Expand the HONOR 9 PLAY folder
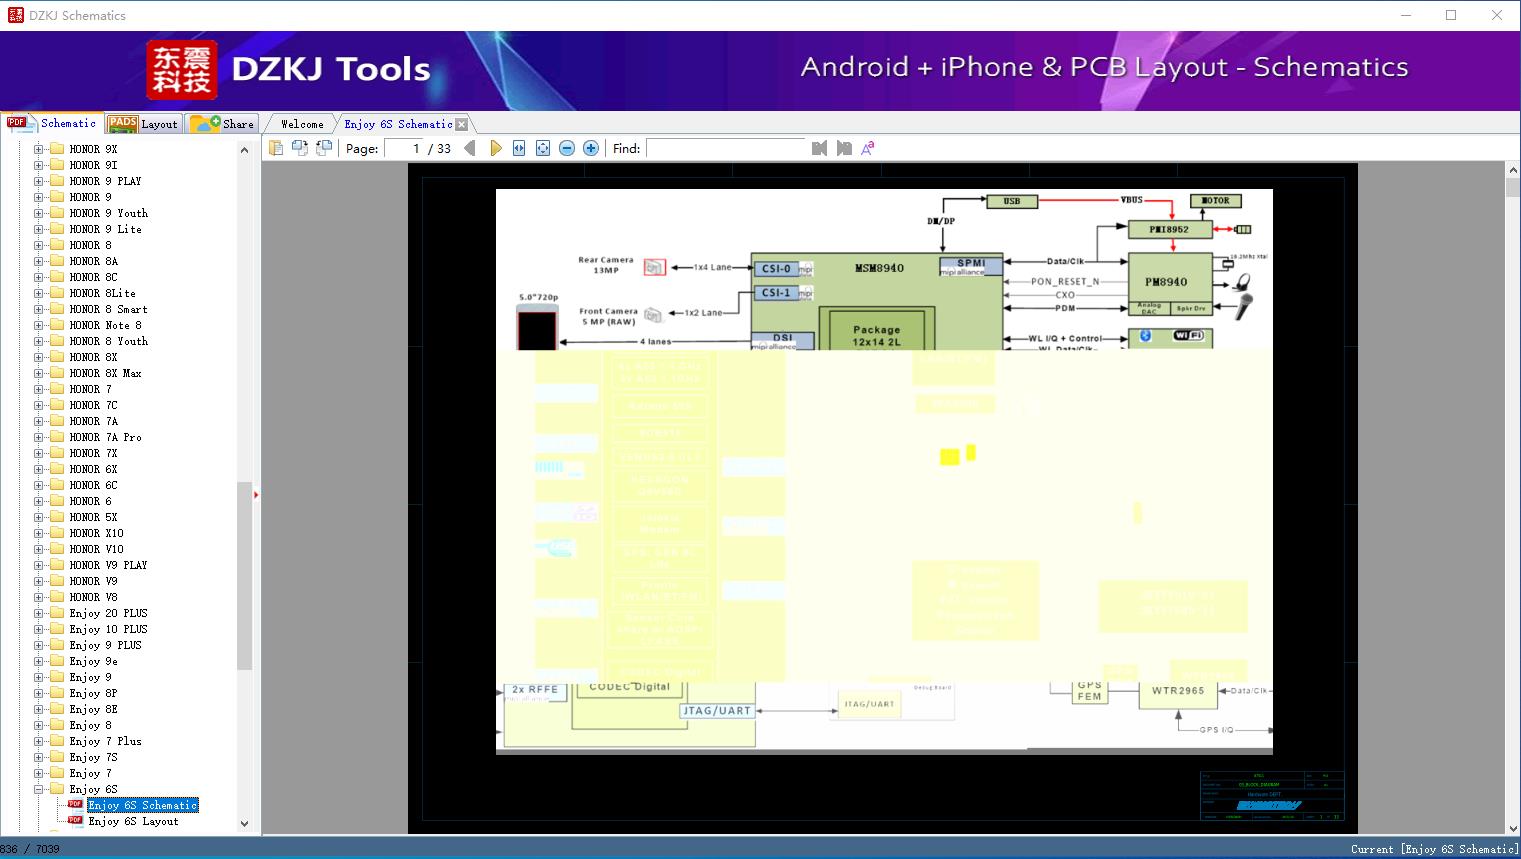The height and width of the screenshot is (859, 1521). pos(39,181)
